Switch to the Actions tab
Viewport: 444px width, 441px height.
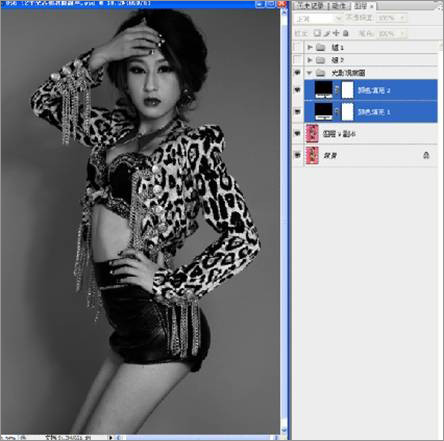tap(339, 6)
